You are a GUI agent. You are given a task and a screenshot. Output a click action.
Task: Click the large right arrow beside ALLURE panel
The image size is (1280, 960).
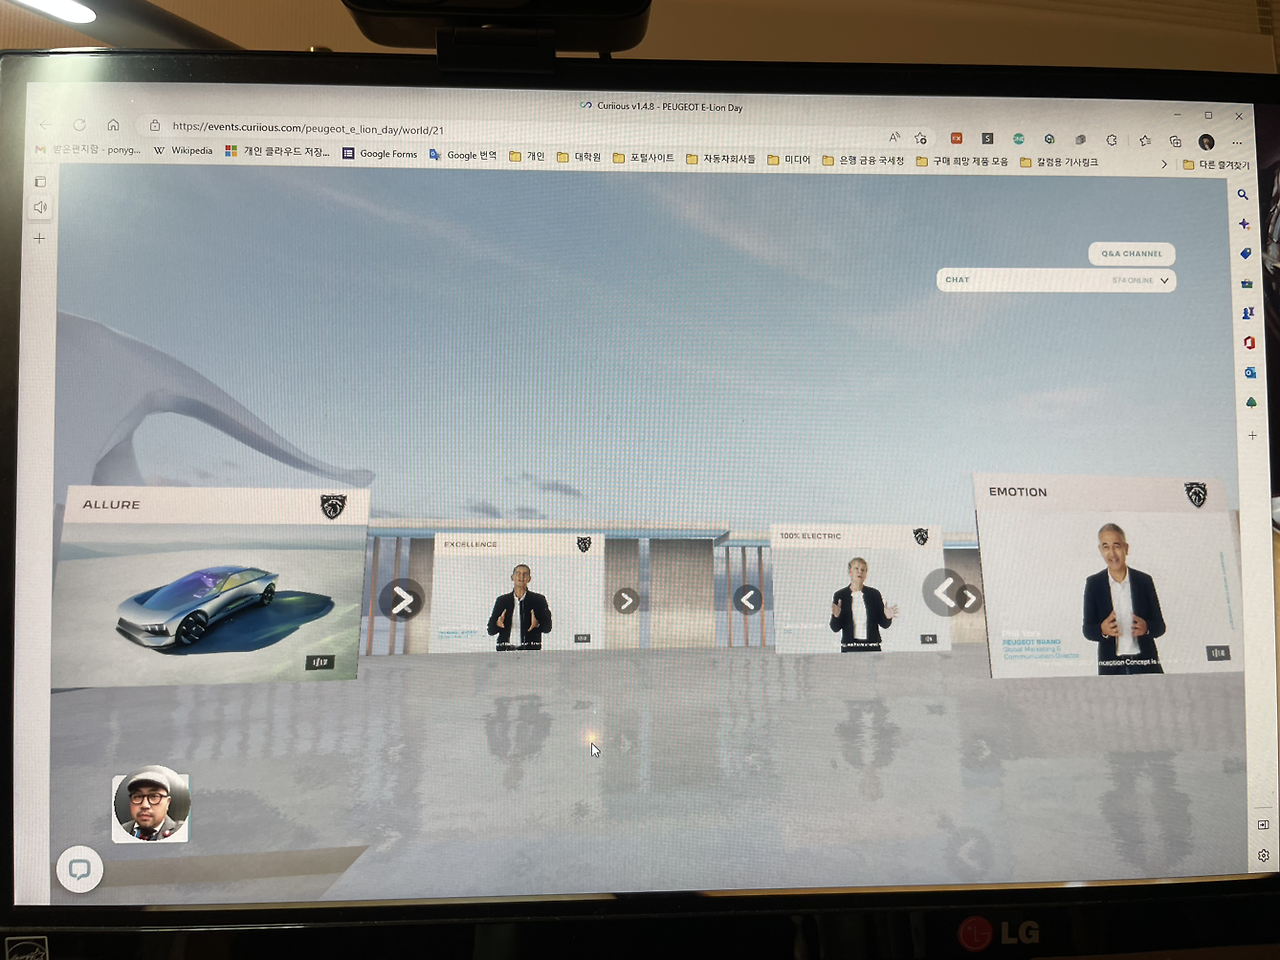click(401, 600)
